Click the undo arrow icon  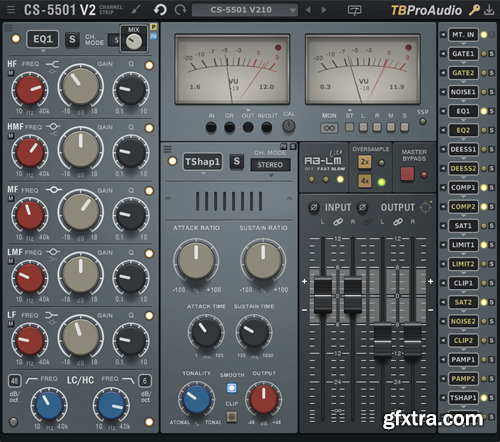160,10
